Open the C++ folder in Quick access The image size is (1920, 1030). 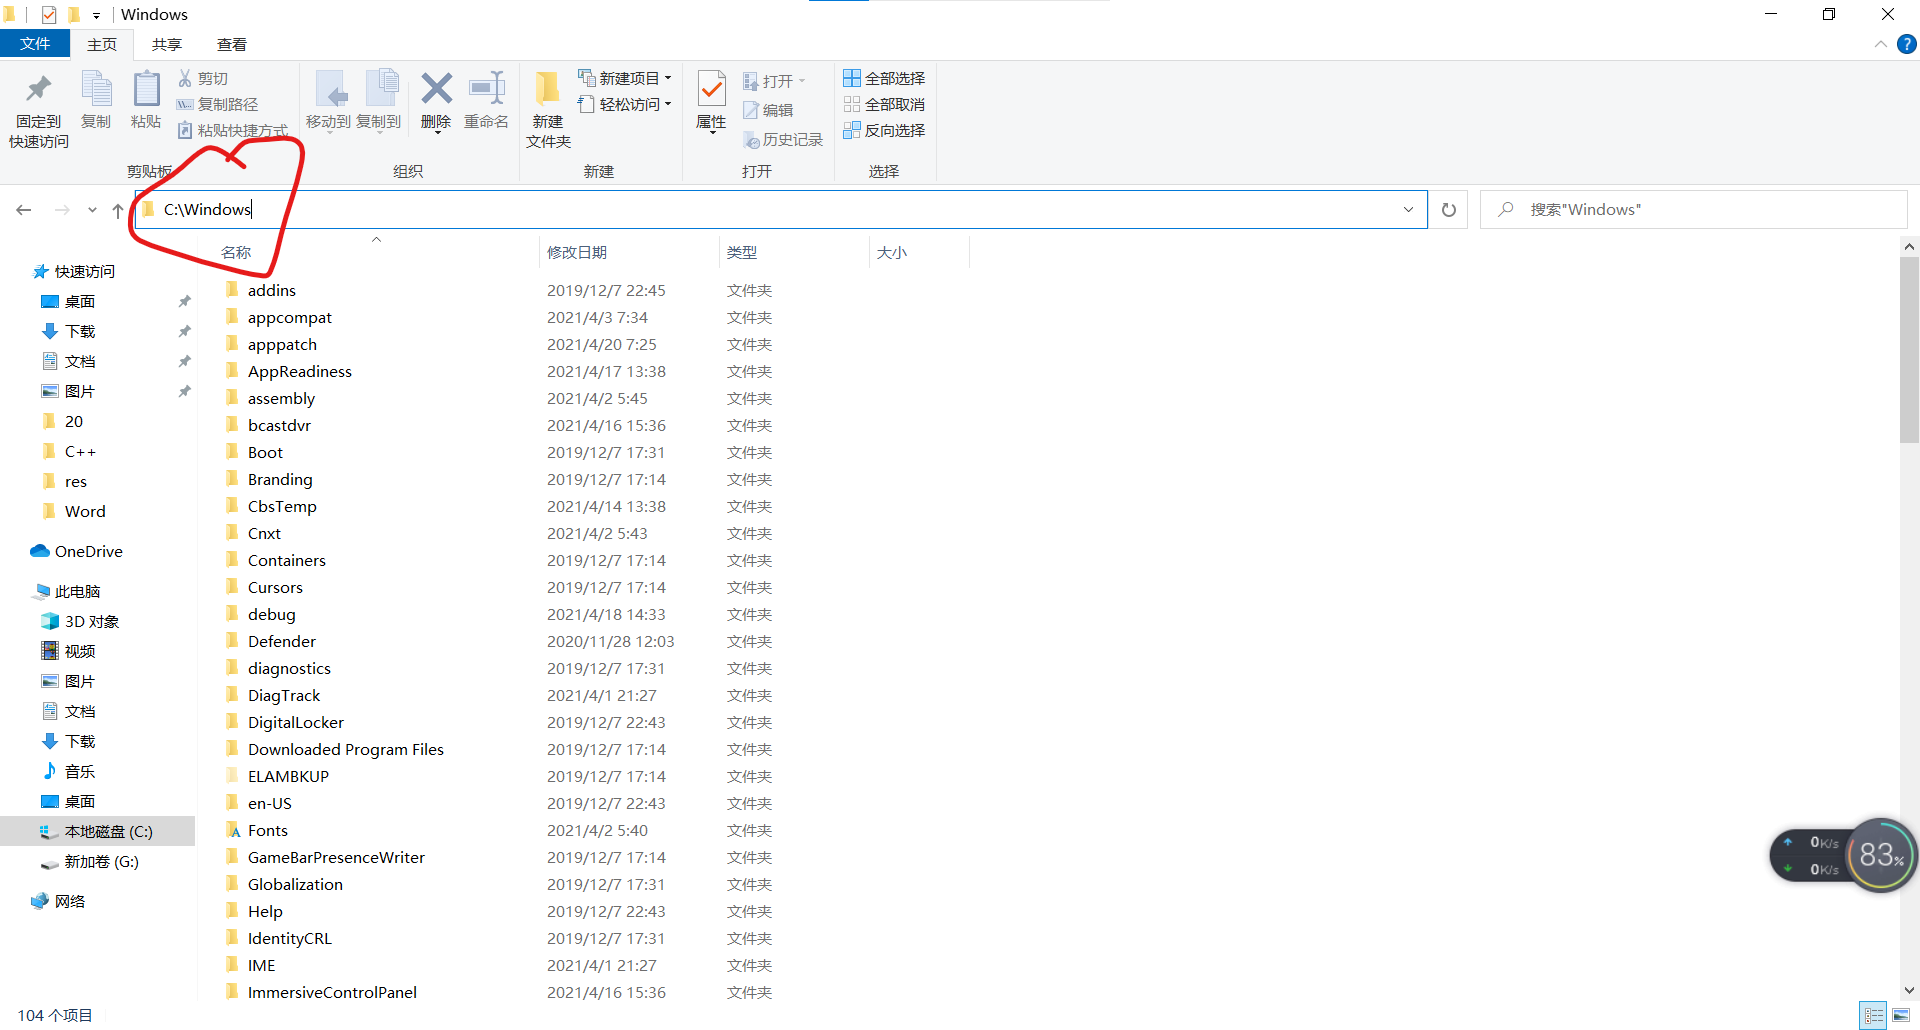[x=80, y=452]
